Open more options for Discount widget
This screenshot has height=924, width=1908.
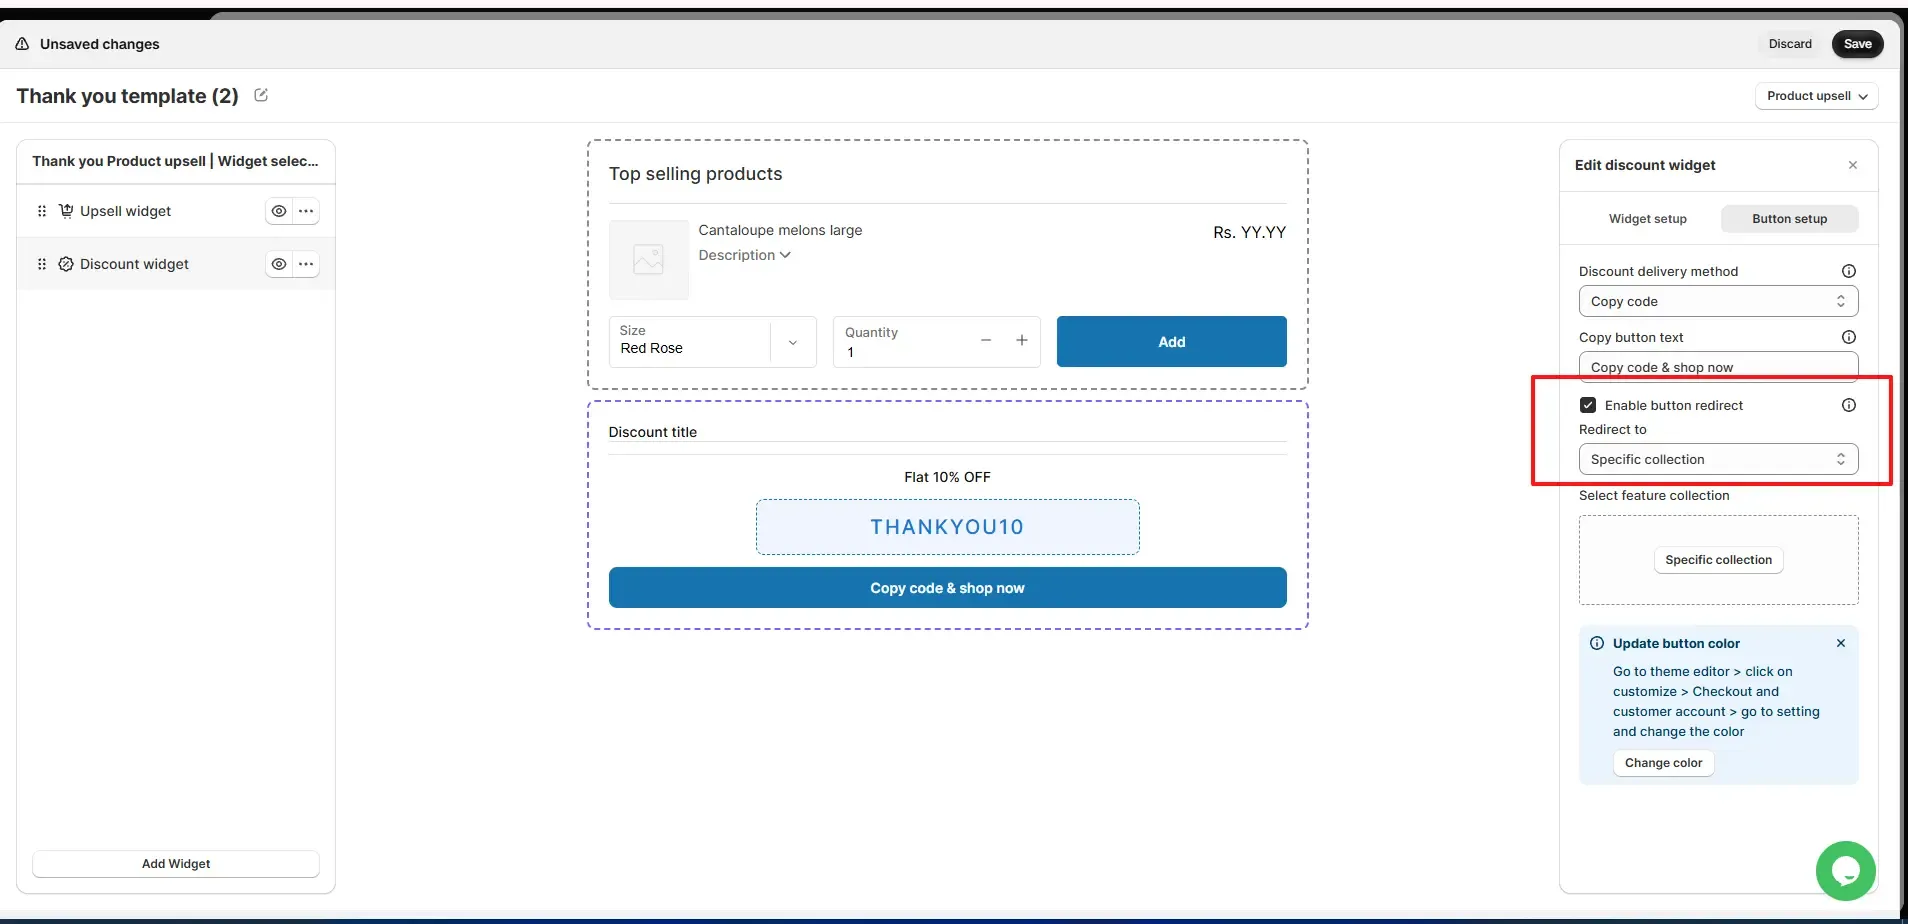pos(306,264)
